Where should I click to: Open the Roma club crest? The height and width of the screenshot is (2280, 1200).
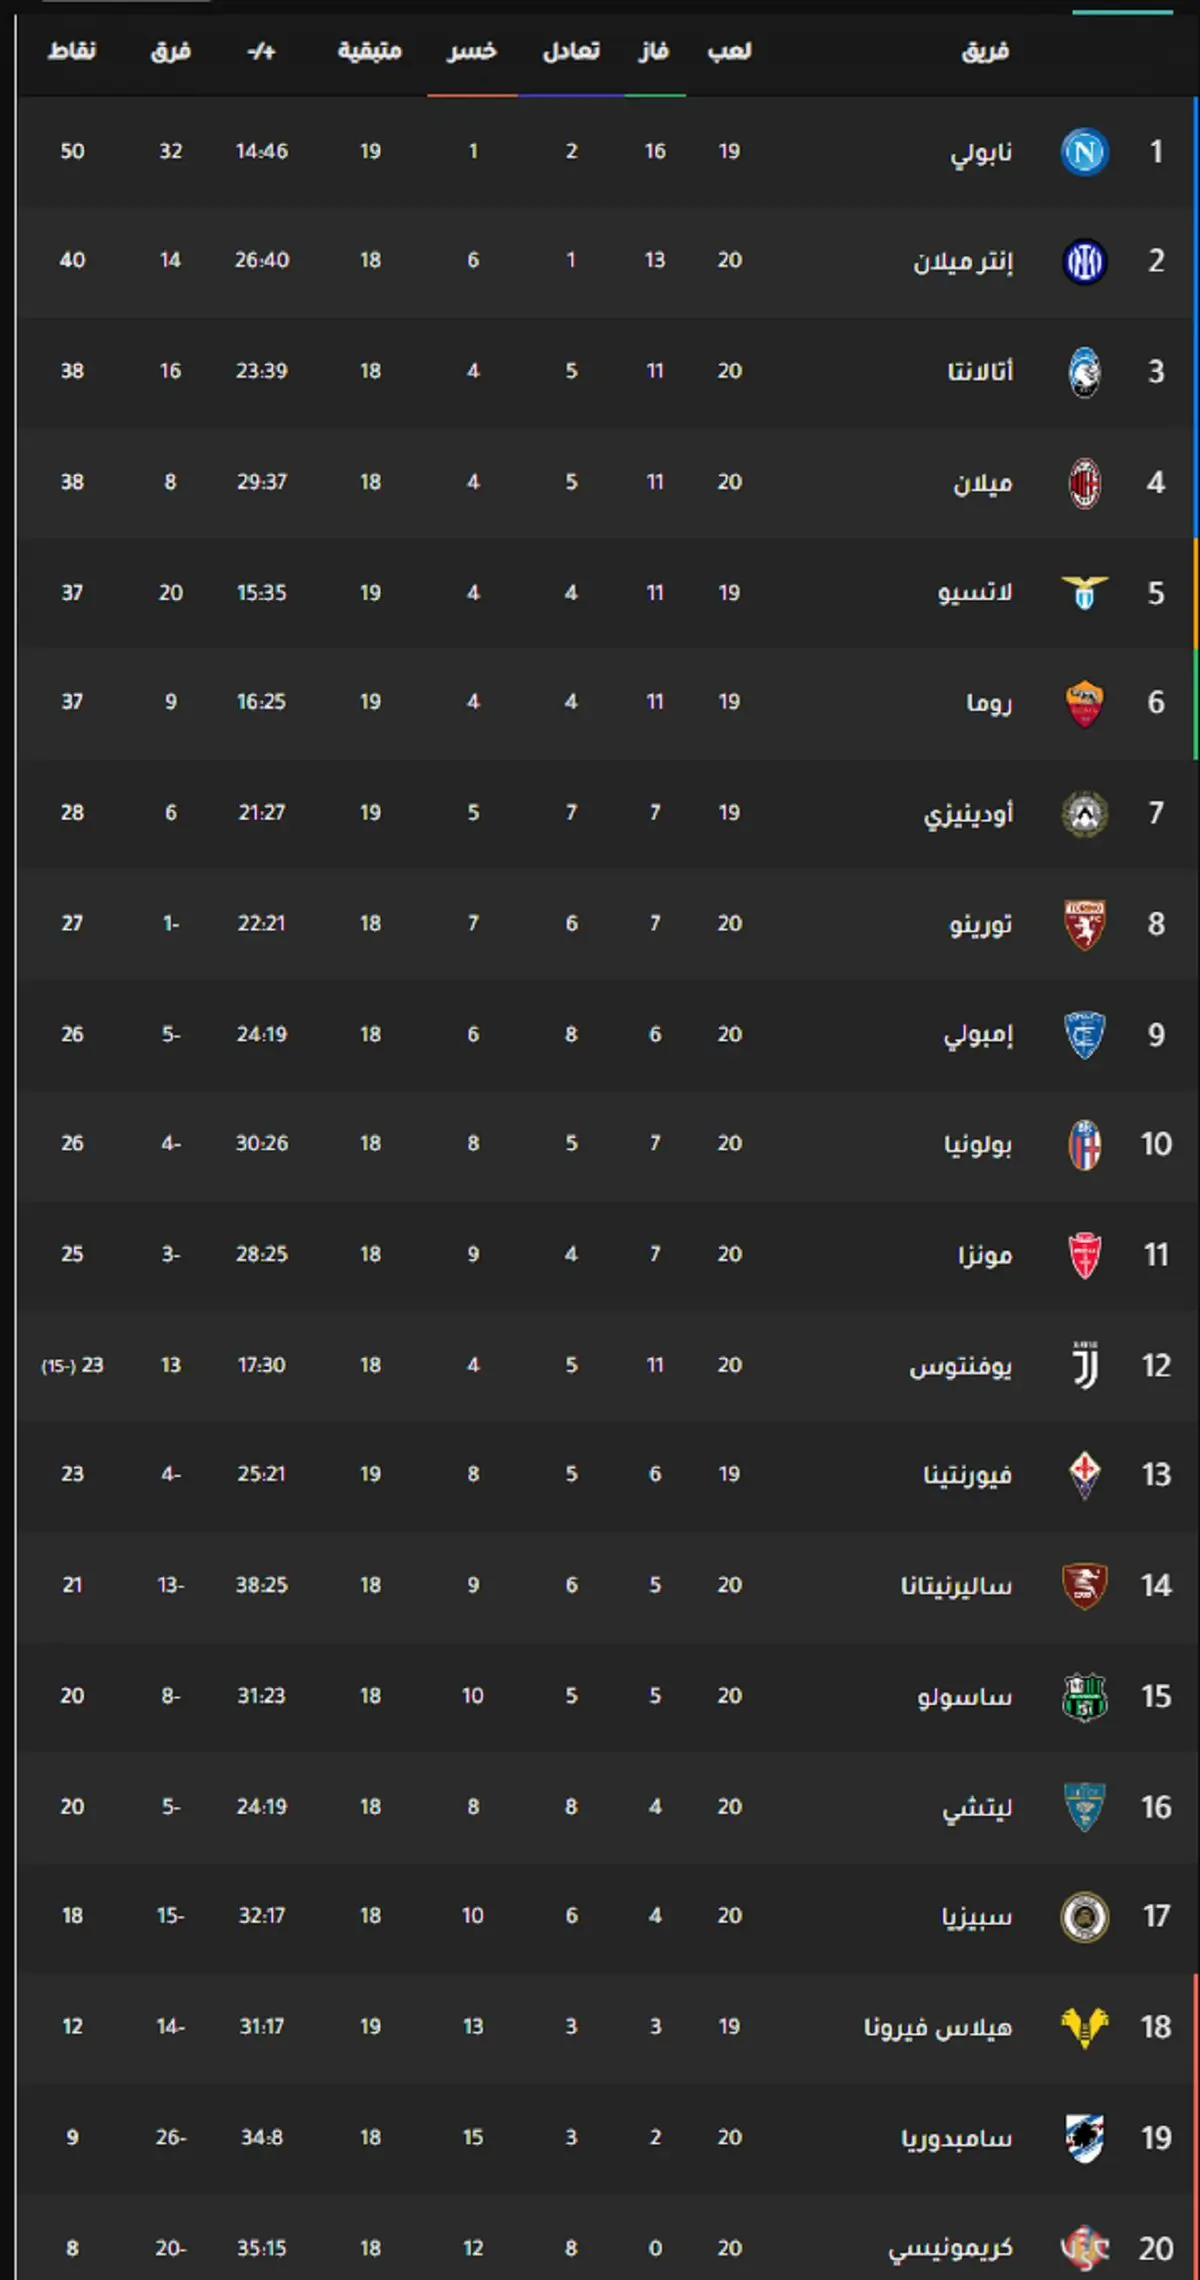1085,703
